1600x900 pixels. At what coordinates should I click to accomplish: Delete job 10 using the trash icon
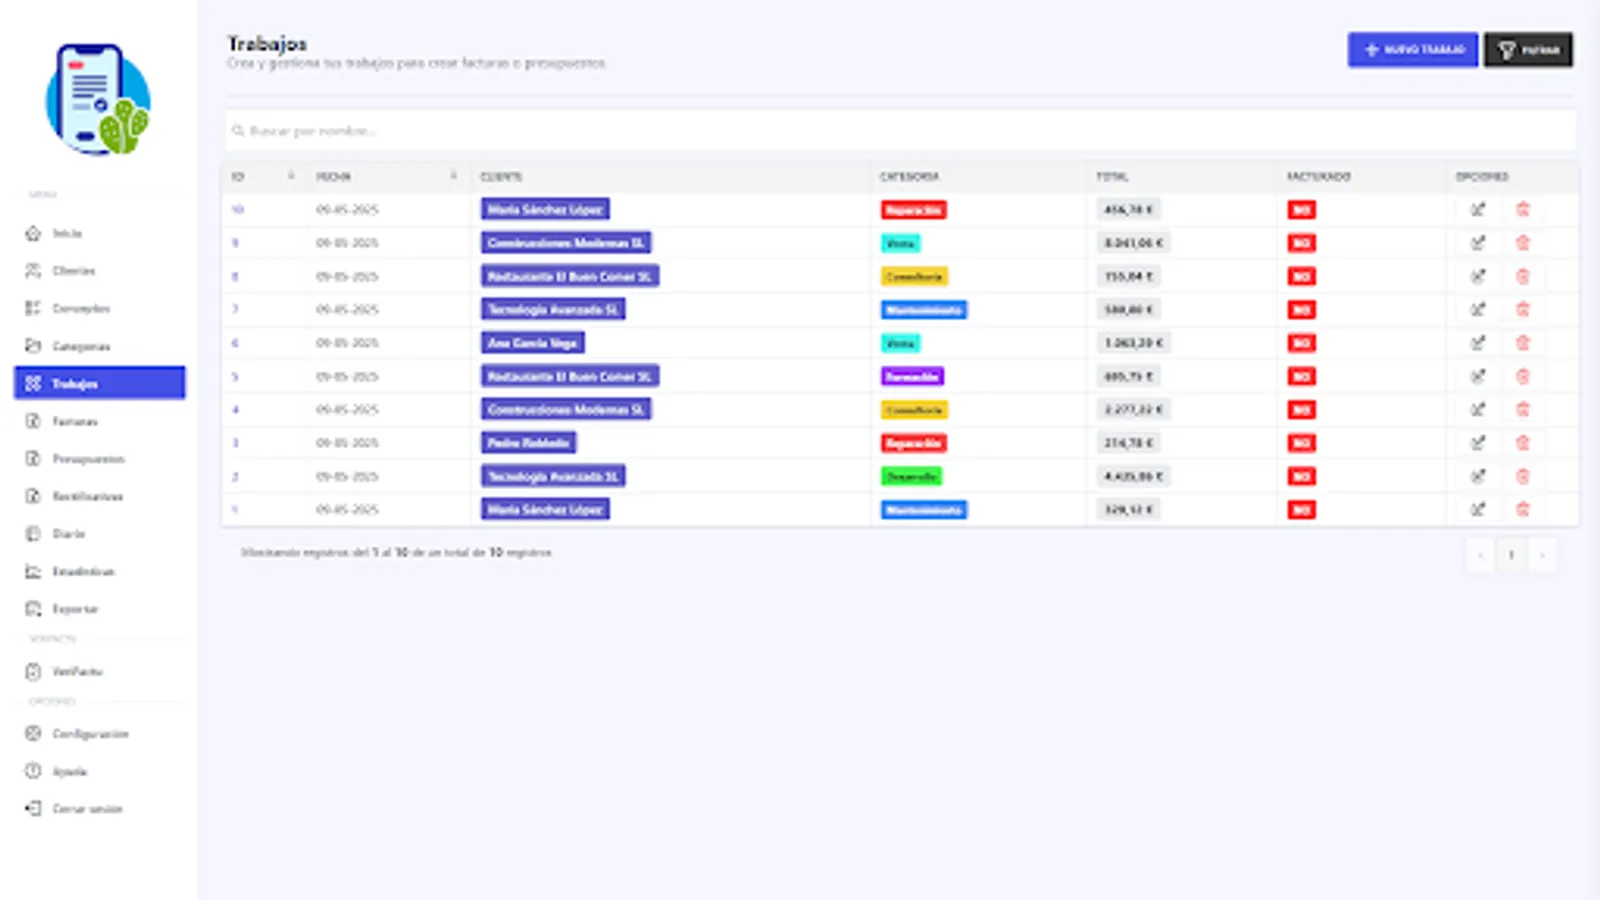pos(1523,209)
